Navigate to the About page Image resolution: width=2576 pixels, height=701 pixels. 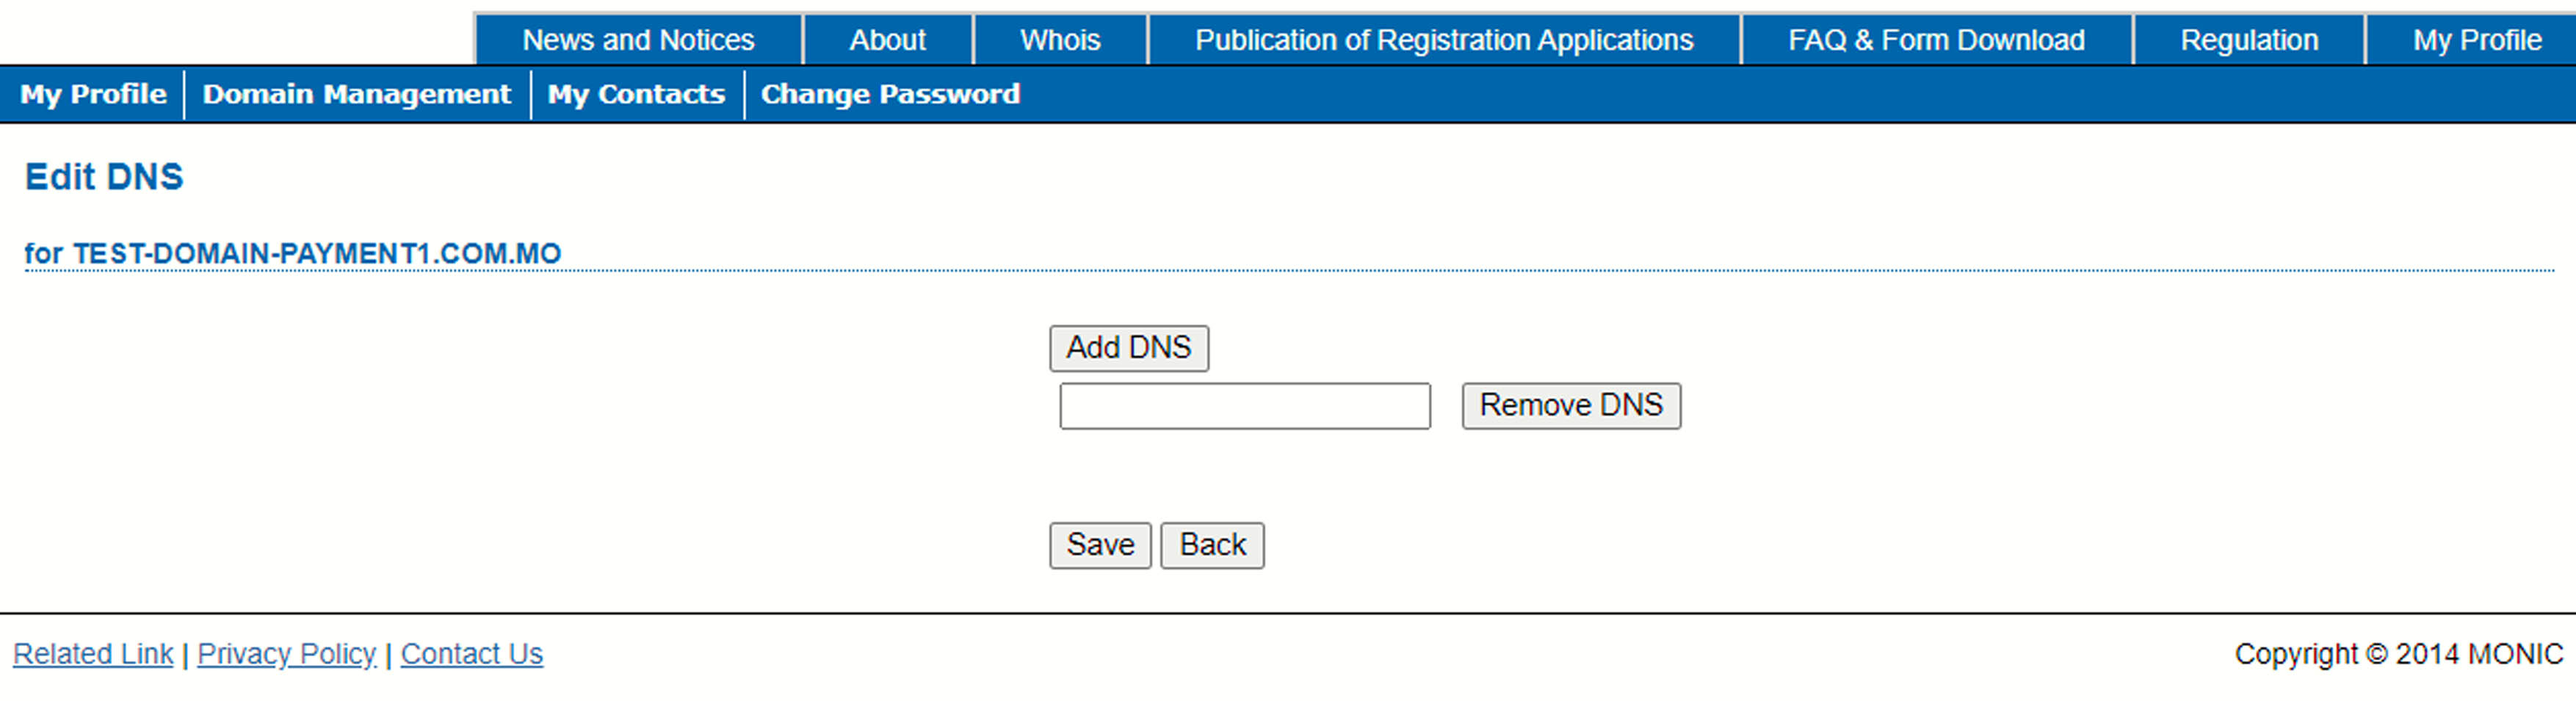(x=886, y=40)
